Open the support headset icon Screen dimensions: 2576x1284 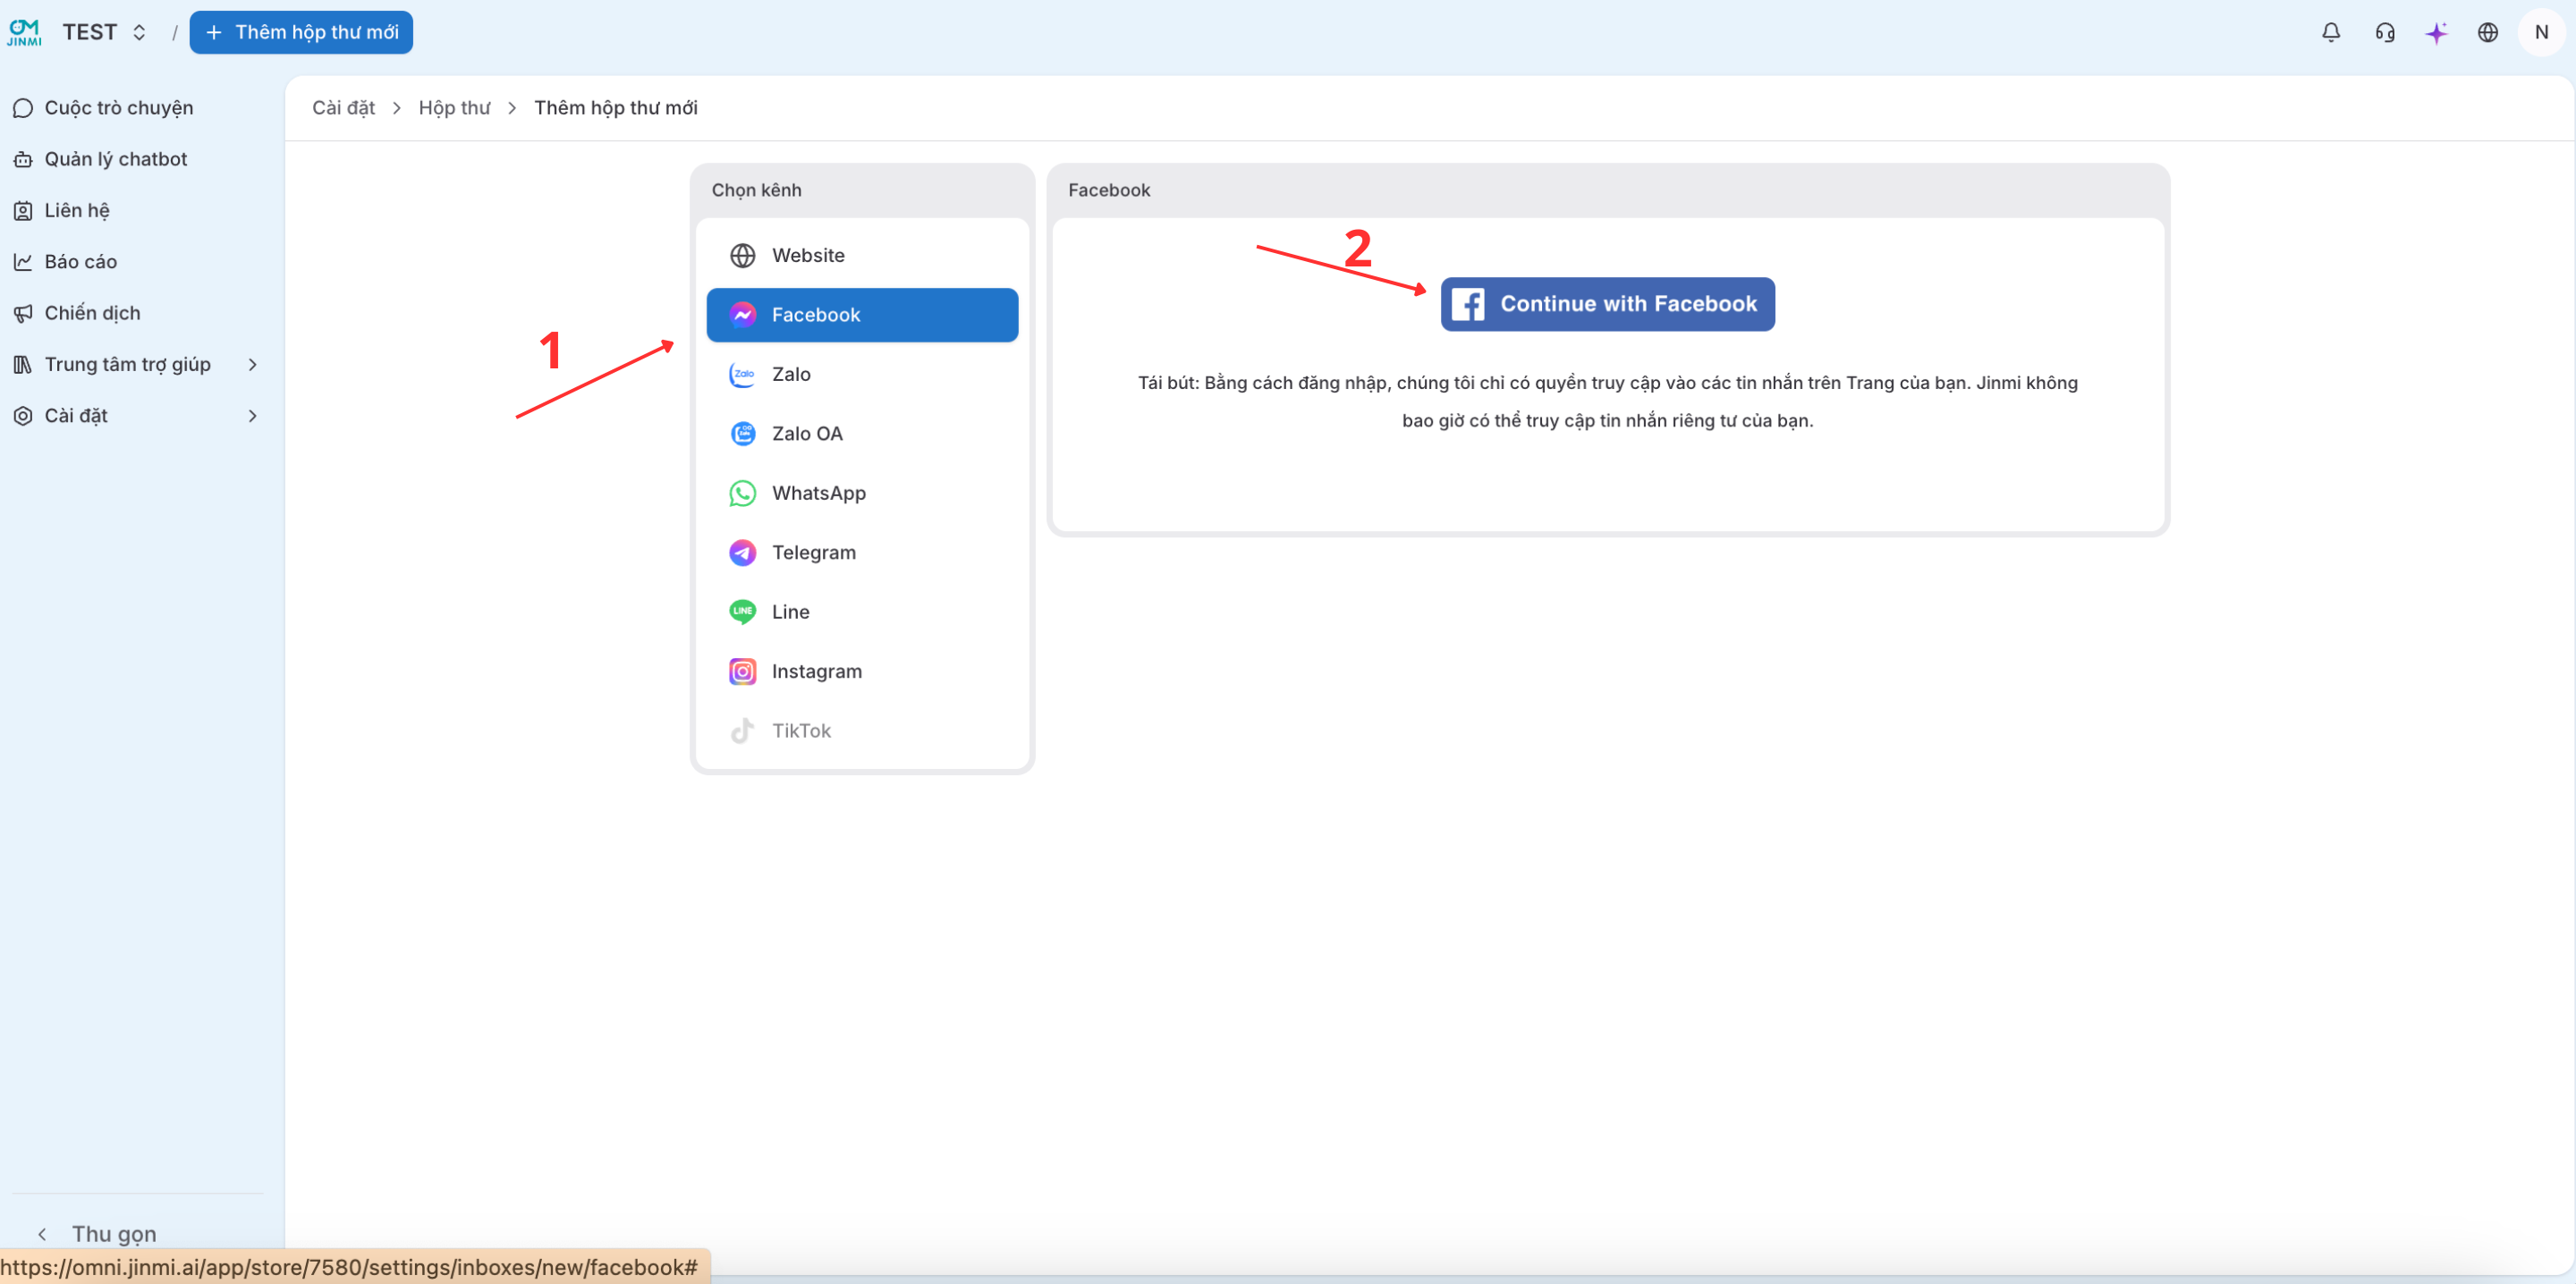[x=2384, y=32]
